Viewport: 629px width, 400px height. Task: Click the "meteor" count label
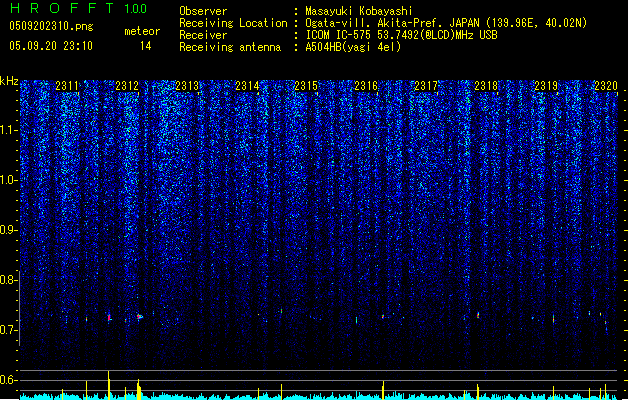(142, 31)
